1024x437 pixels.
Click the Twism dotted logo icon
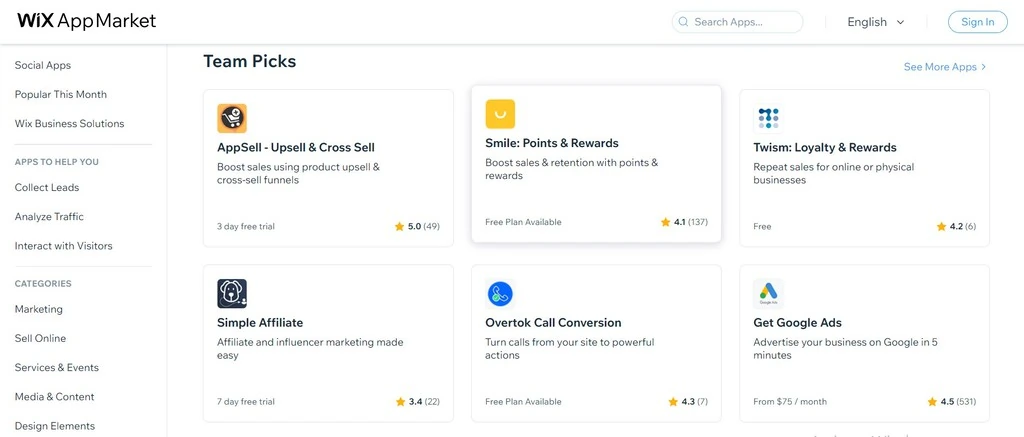768,119
